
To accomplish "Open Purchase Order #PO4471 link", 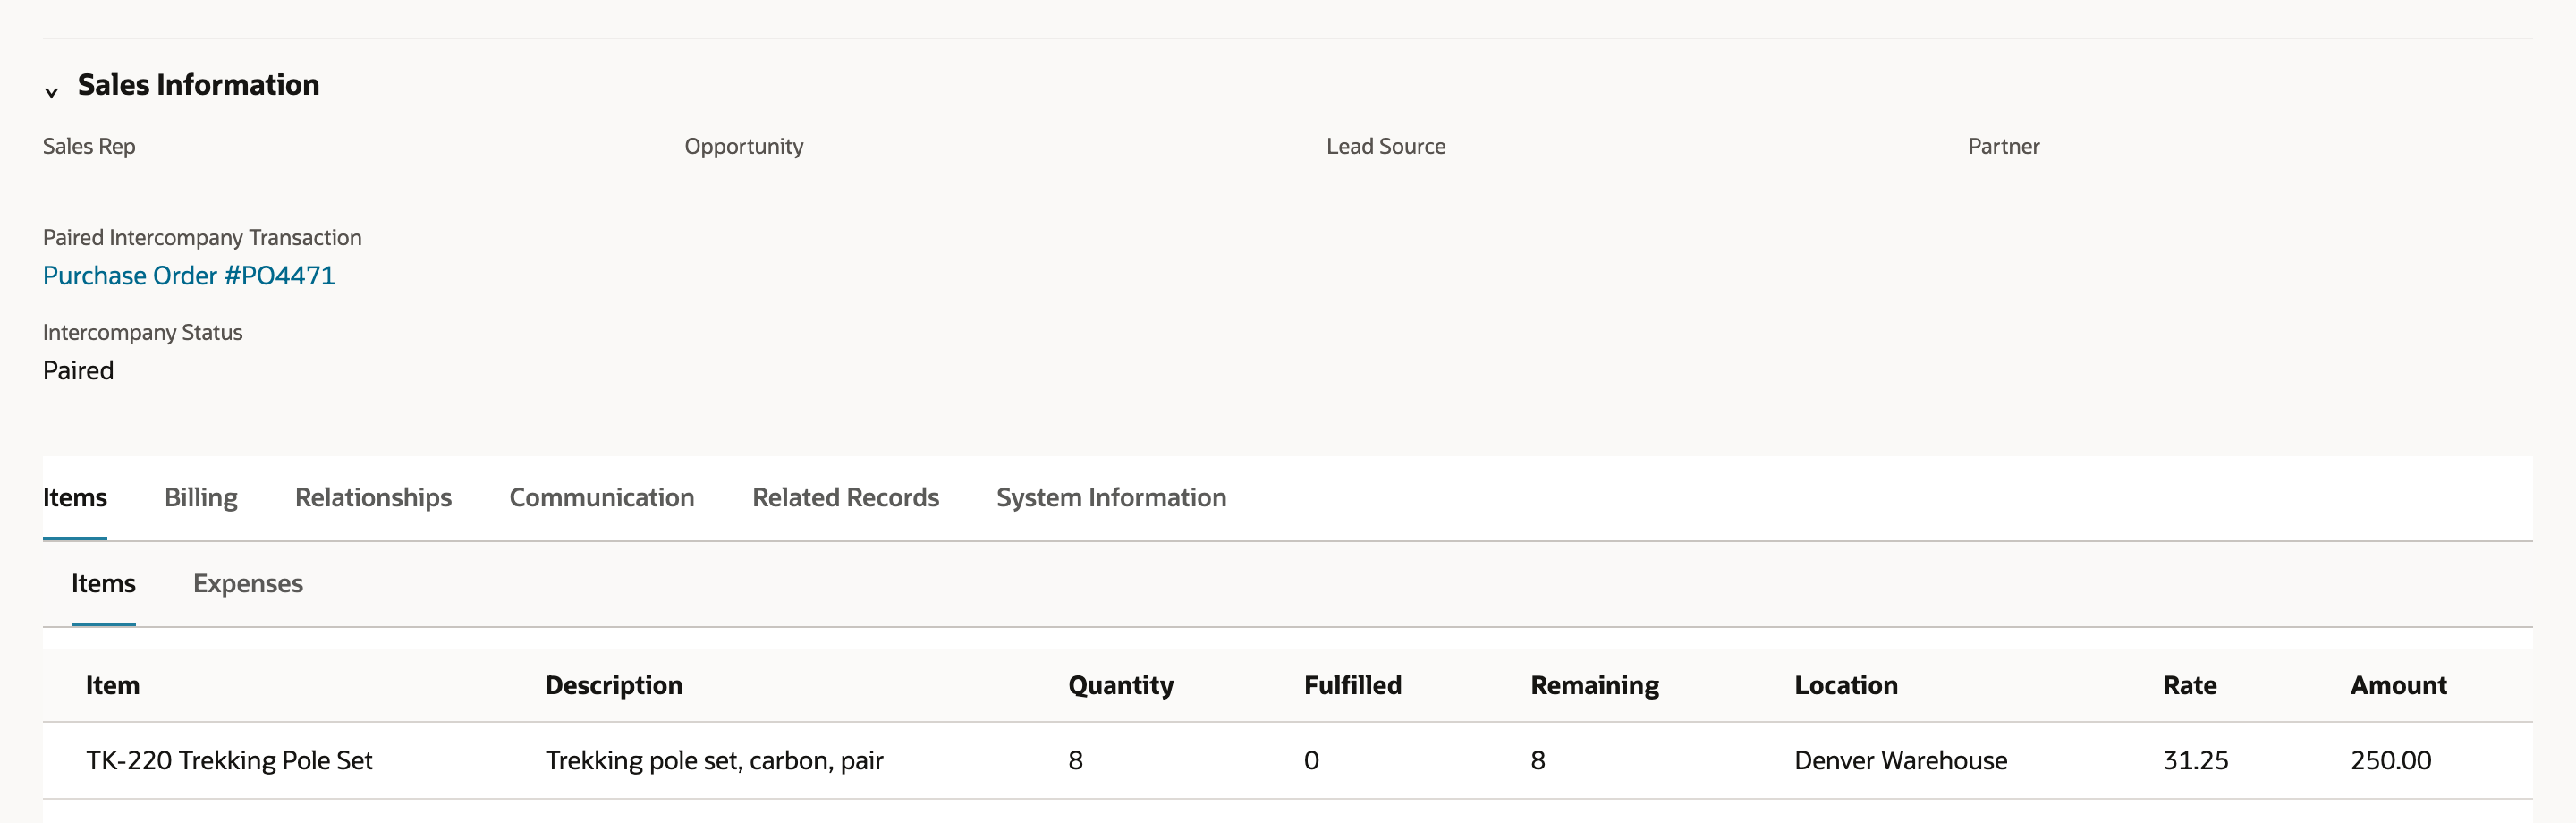I will (x=189, y=276).
